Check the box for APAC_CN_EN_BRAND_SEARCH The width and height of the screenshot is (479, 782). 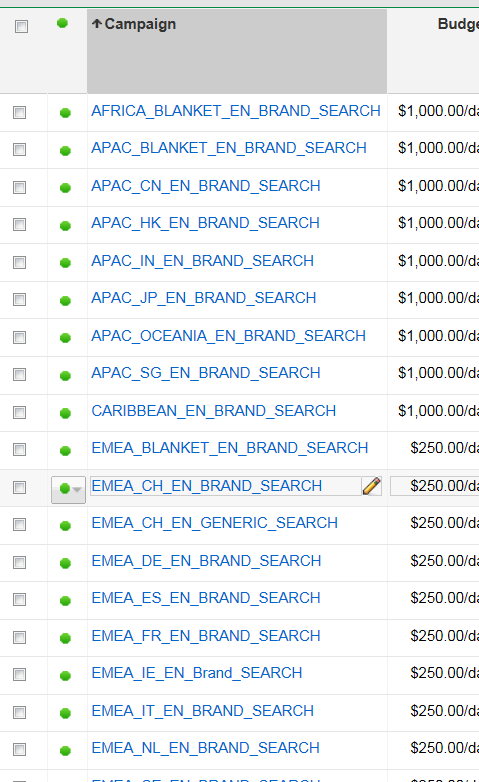click(x=19, y=188)
